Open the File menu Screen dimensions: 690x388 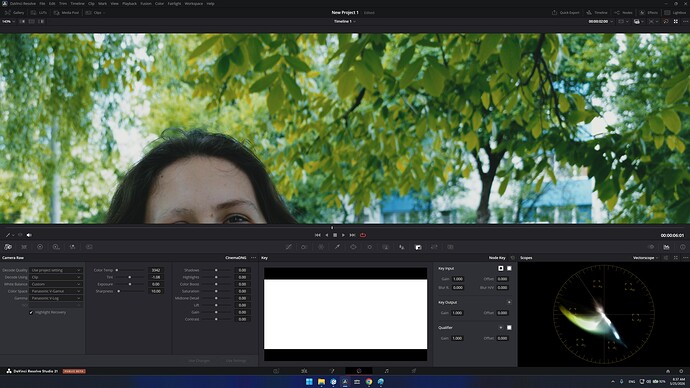coord(42,4)
